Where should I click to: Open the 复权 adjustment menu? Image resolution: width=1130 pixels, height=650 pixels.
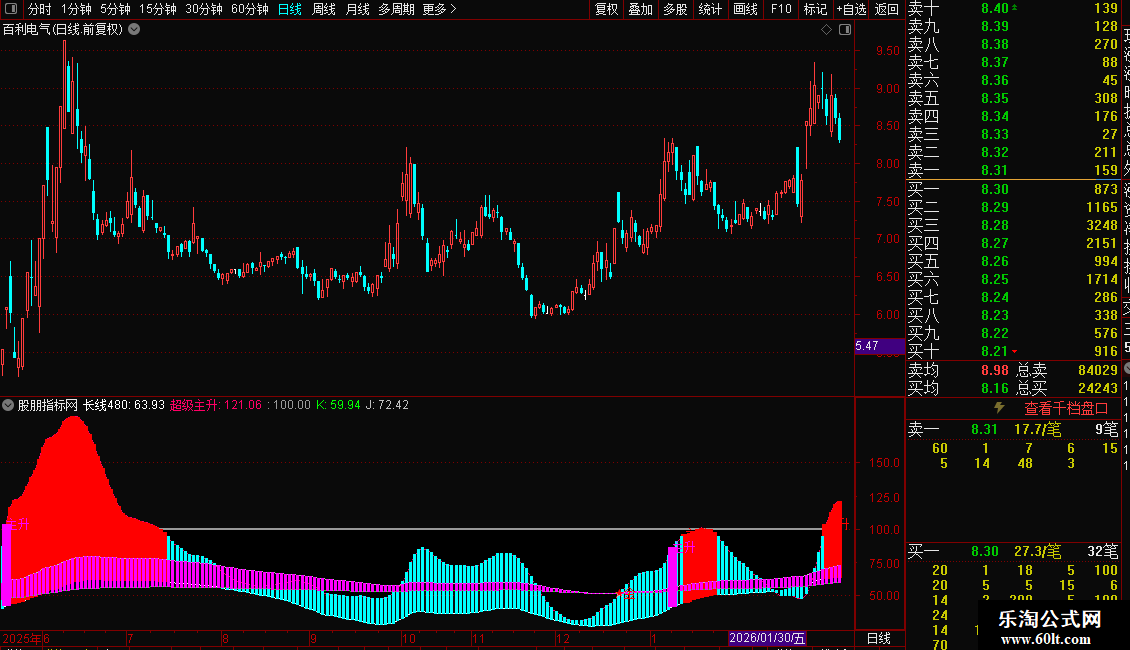pos(606,9)
